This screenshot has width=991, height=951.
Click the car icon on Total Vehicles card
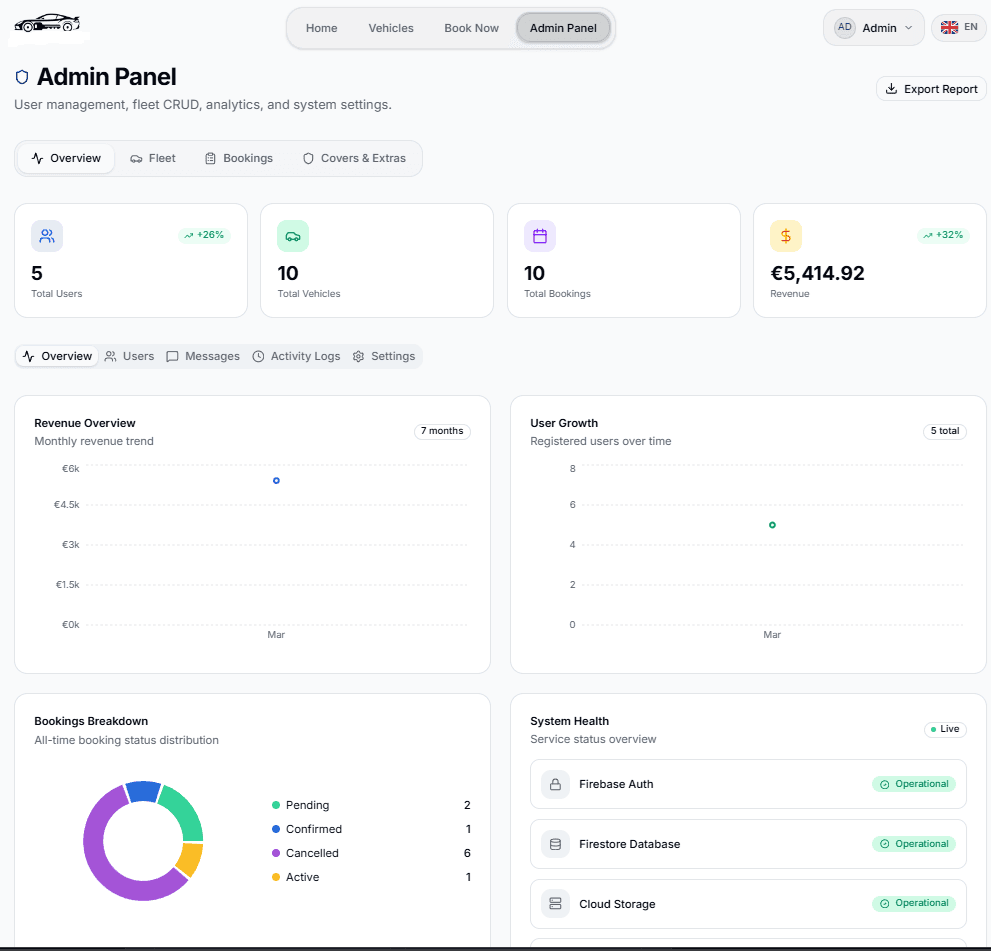coord(293,235)
